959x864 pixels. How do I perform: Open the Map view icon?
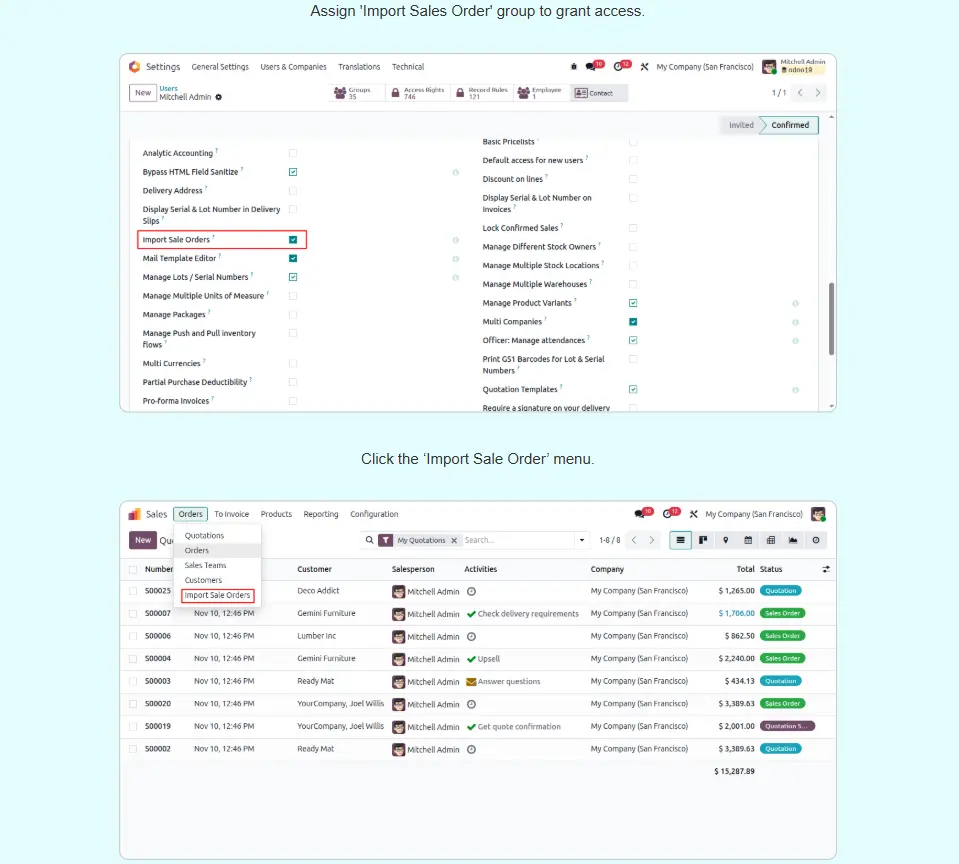click(x=726, y=540)
